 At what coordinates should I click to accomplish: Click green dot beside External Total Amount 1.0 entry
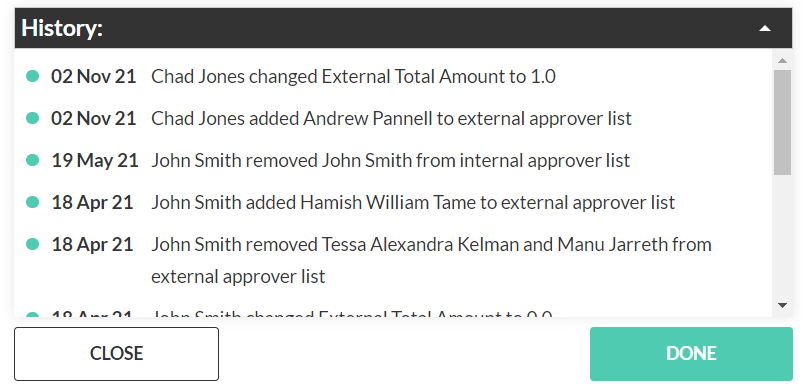[33, 76]
